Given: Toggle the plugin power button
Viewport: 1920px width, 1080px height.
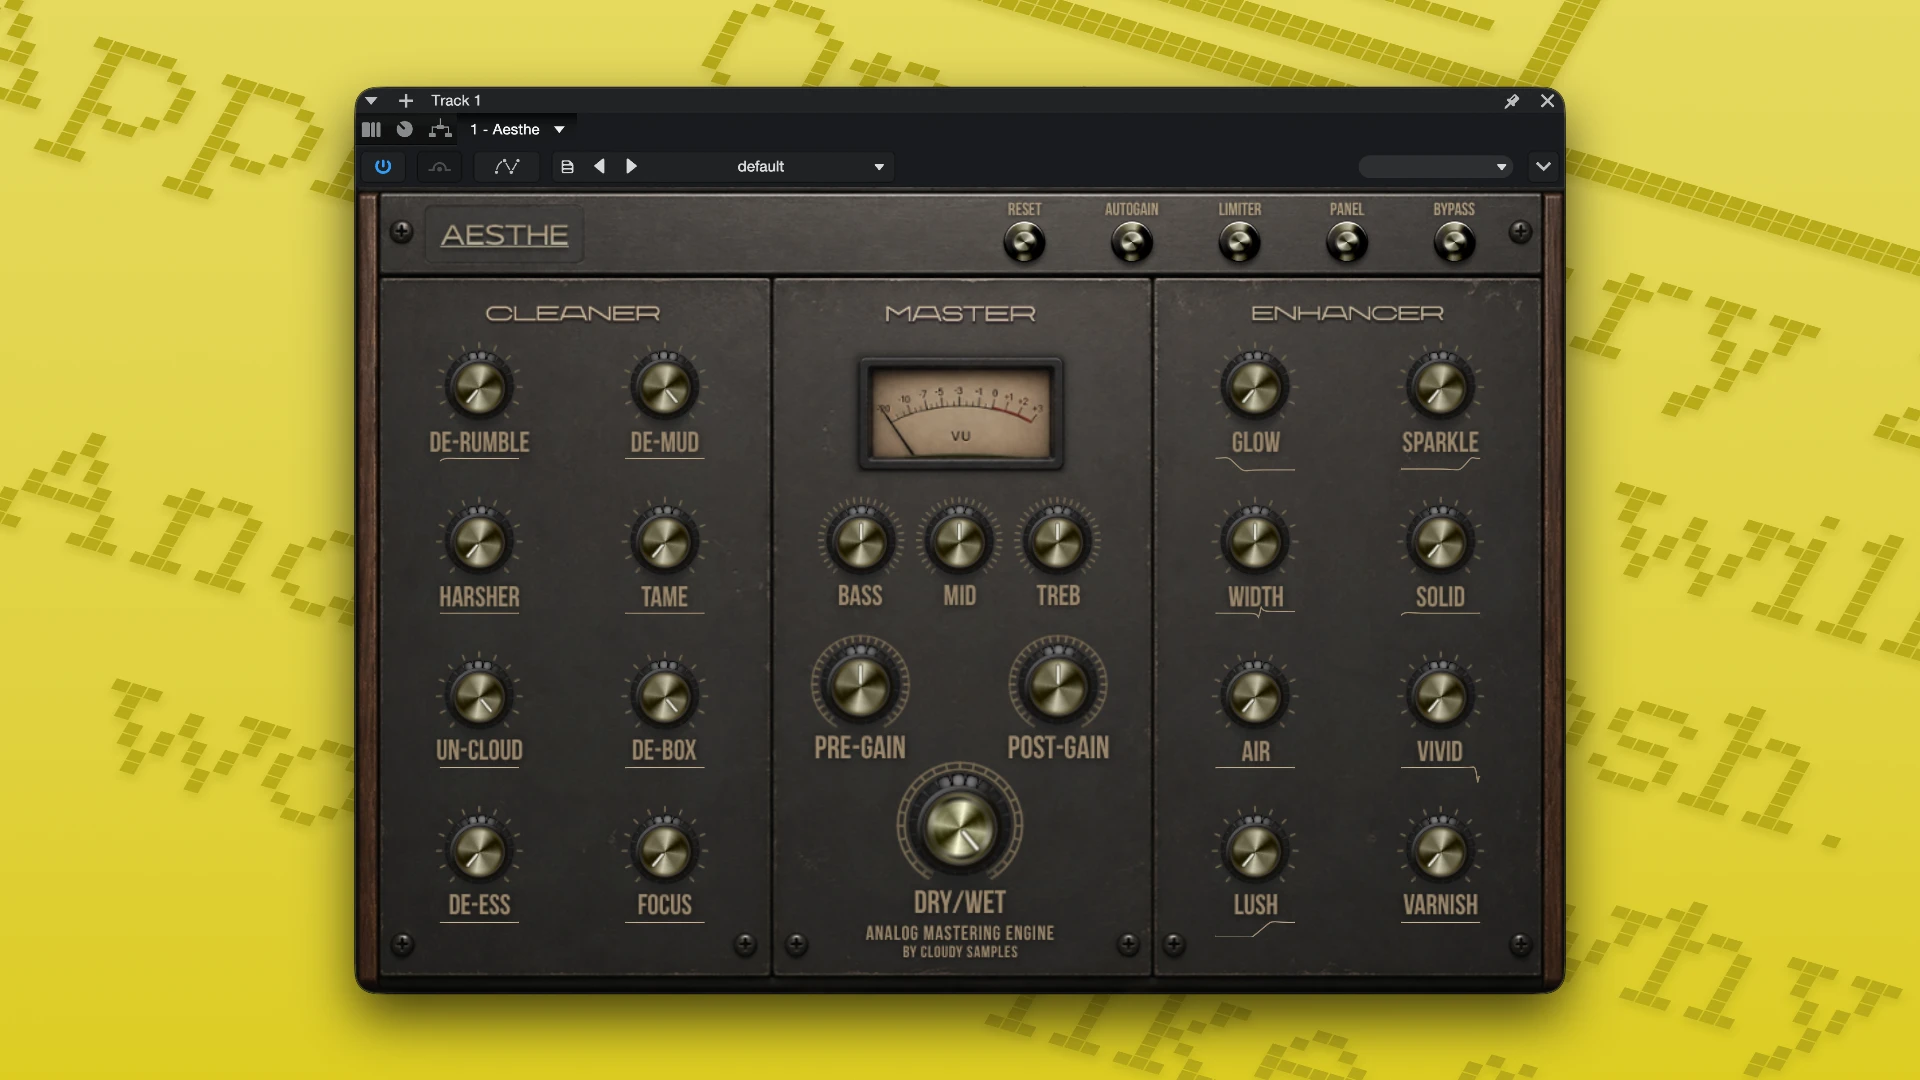Looking at the screenshot, I should [x=383, y=167].
